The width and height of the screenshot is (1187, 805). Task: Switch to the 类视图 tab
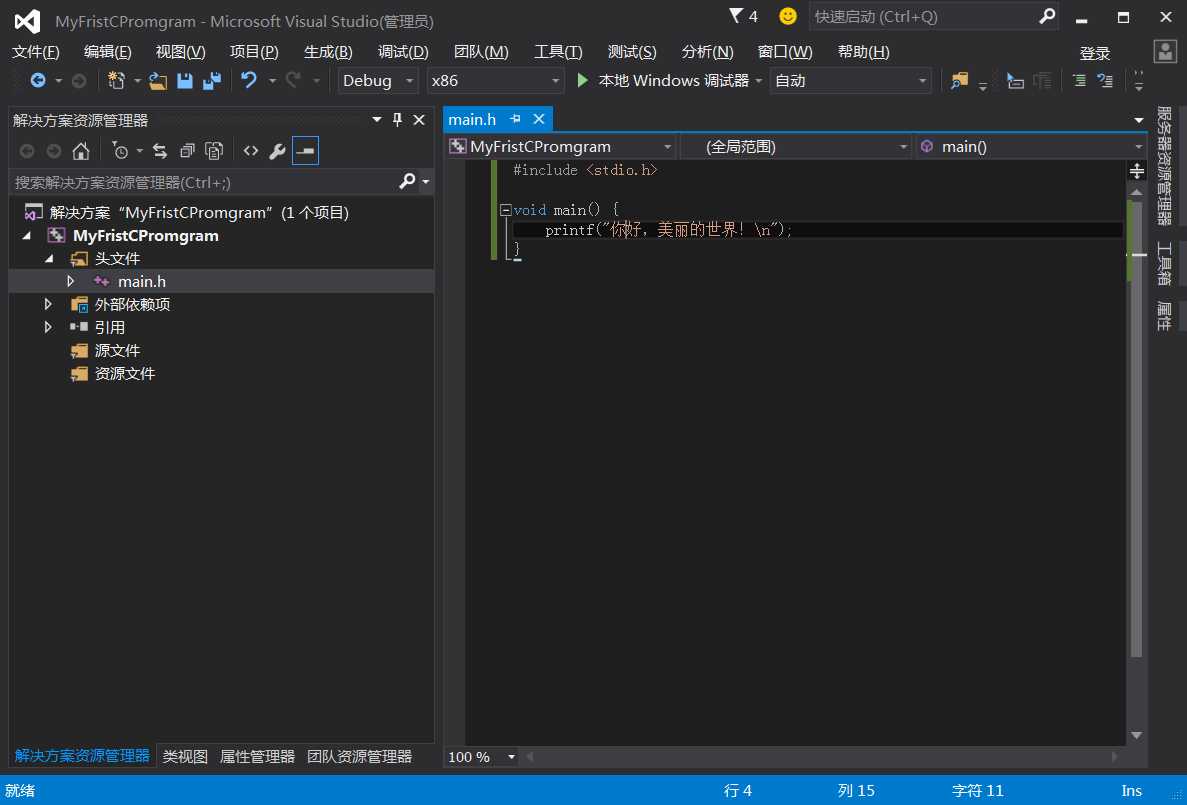(185, 756)
